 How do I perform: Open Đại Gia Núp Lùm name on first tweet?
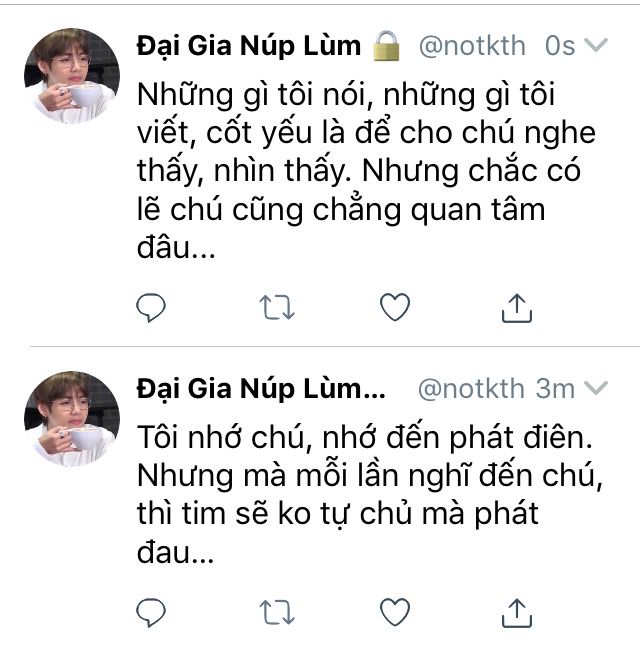pyautogui.click(x=249, y=46)
